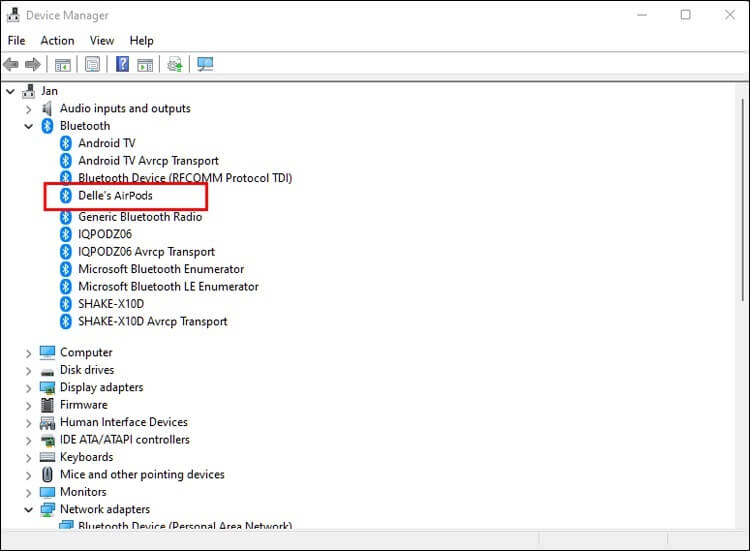Viewport: 750px width, 551px height.
Task: Expand the Disk drives category
Action: tap(28, 371)
